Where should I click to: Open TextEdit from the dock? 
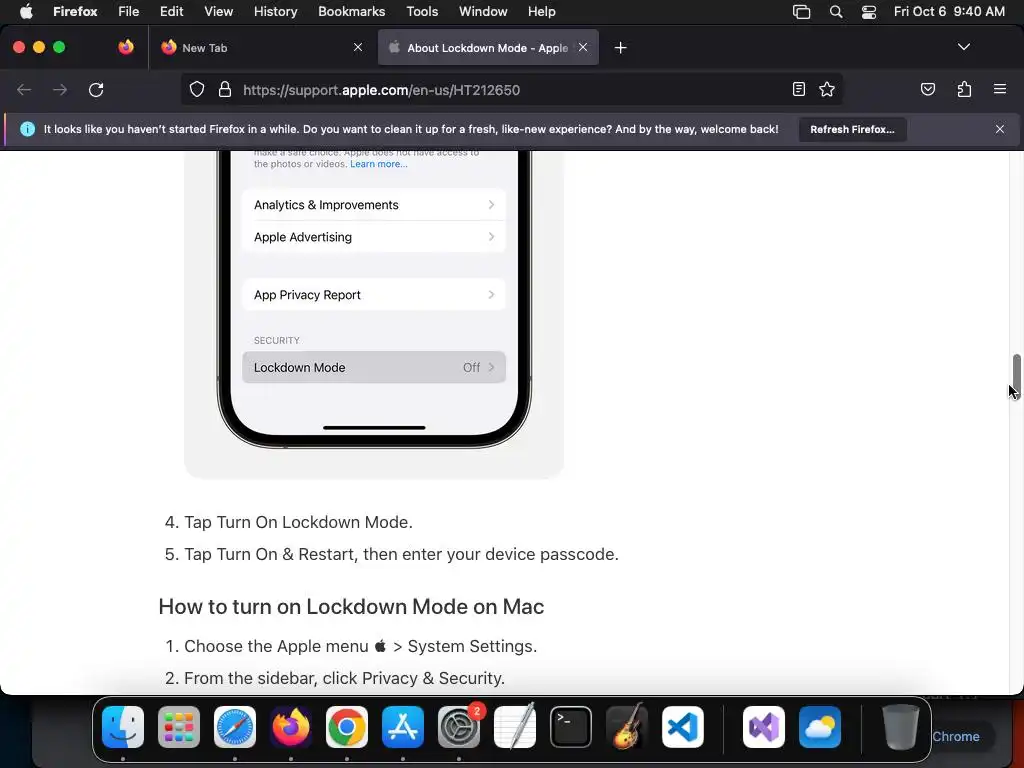[x=515, y=727]
